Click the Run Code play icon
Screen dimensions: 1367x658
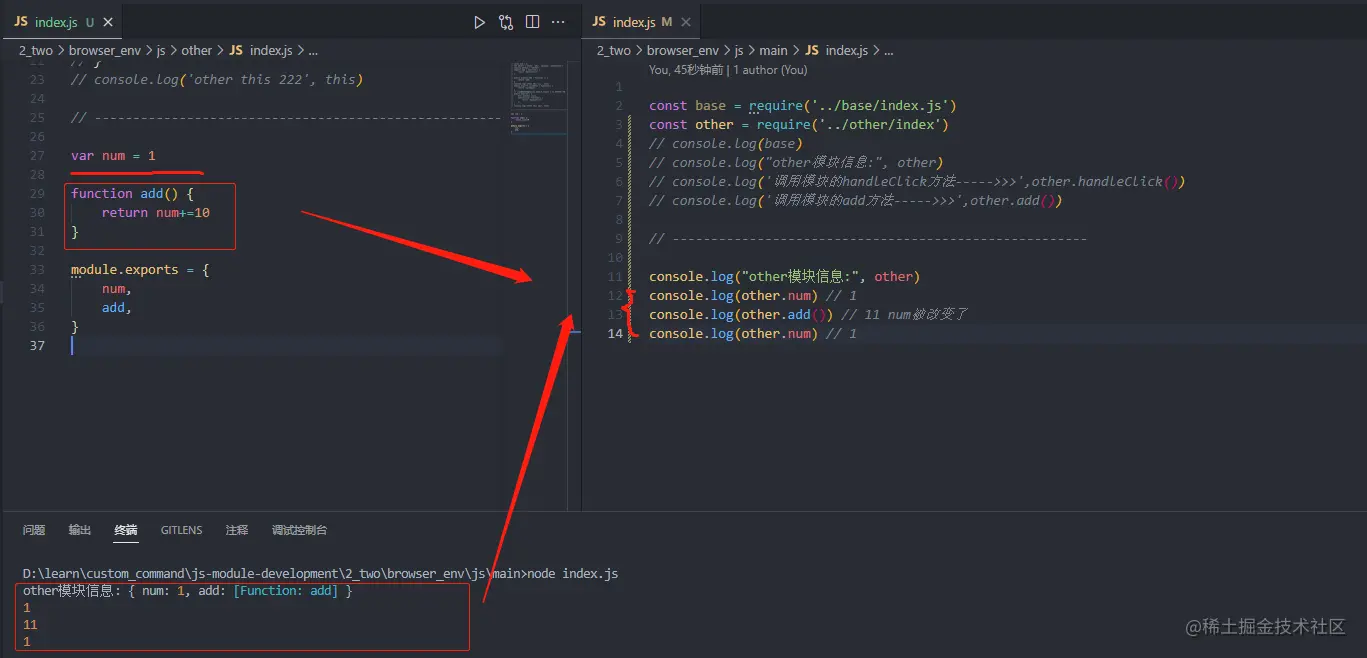point(479,22)
